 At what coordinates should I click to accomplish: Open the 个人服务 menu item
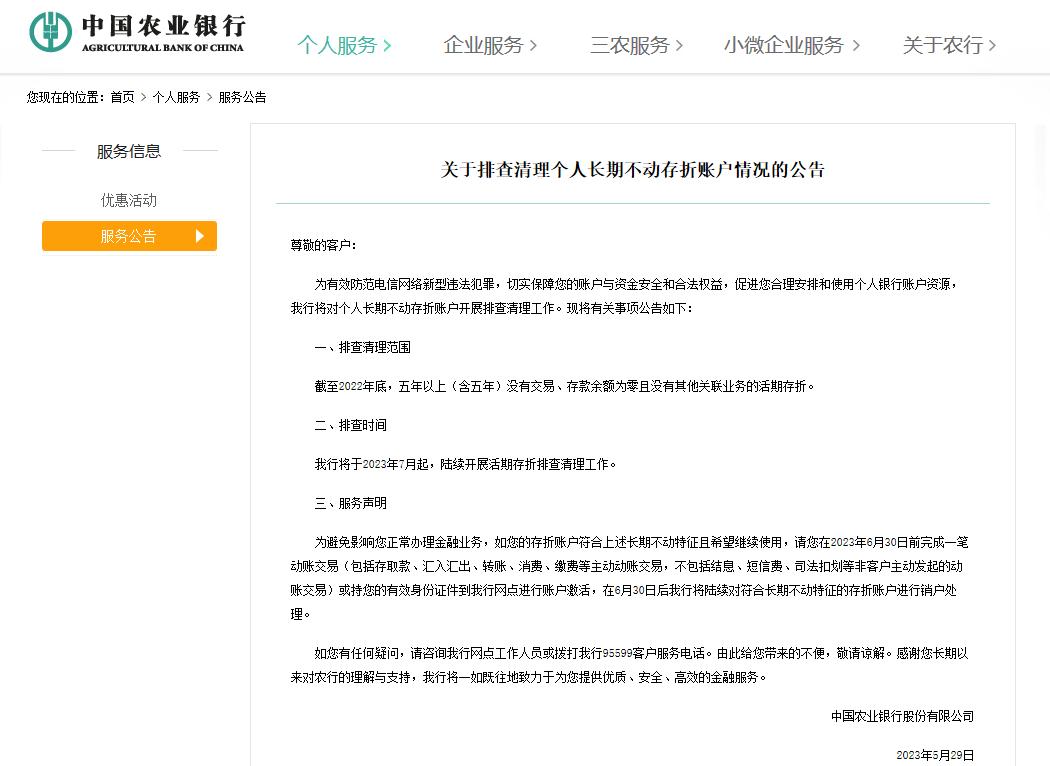point(340,45)
